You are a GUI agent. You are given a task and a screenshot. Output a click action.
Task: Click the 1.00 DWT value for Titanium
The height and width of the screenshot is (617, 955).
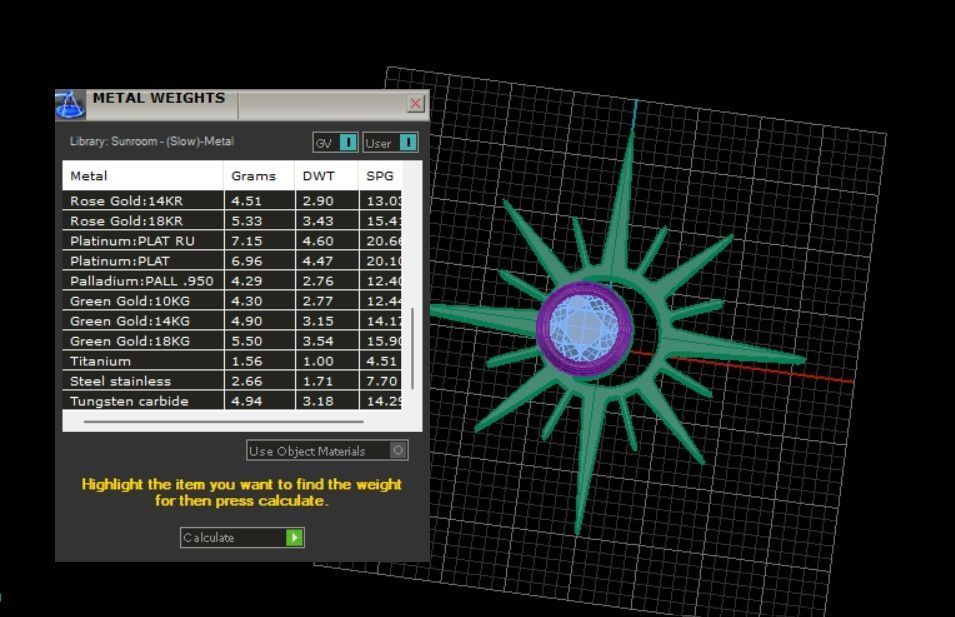click(318, 361)
